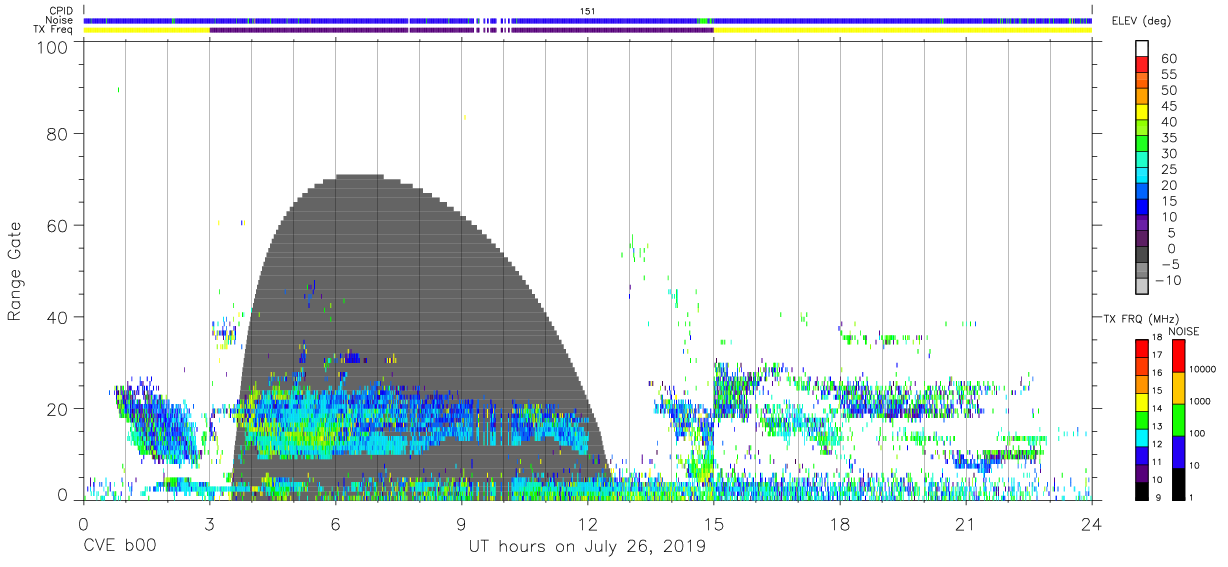Click the x-axis tick label '21'

click(x=965, y=524)
